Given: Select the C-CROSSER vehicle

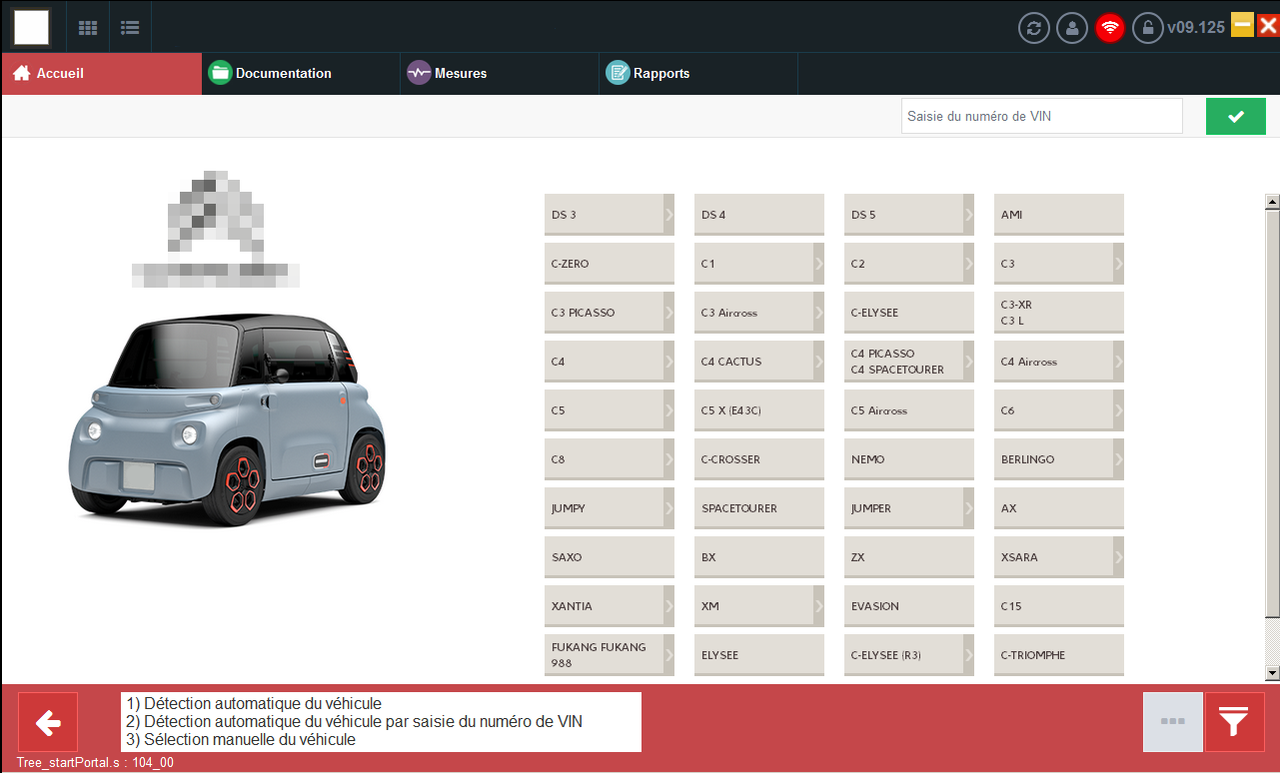Looking at the screenshot, I should click(759, 460).
